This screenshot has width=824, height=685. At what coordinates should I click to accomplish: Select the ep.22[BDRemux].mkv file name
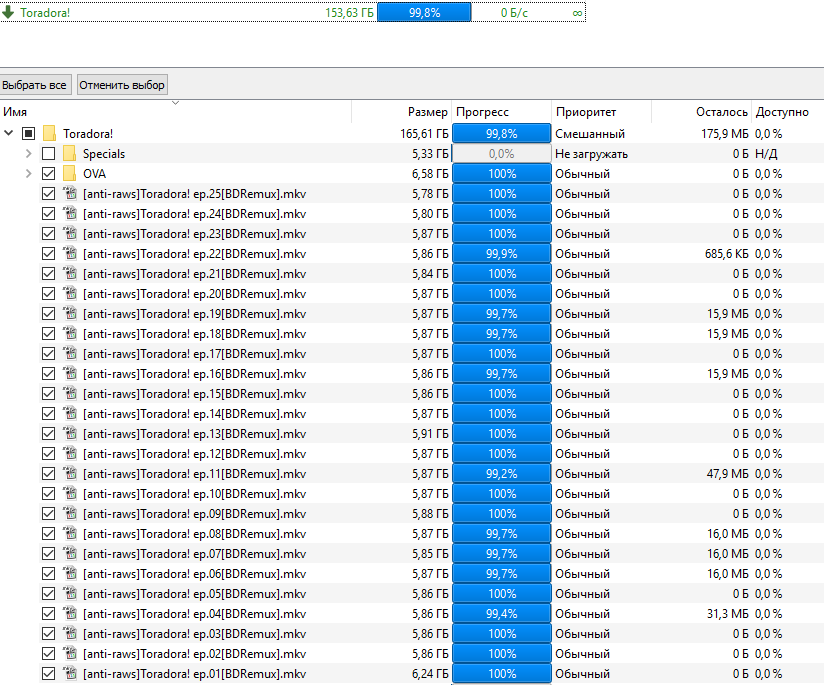pos(194,254)
